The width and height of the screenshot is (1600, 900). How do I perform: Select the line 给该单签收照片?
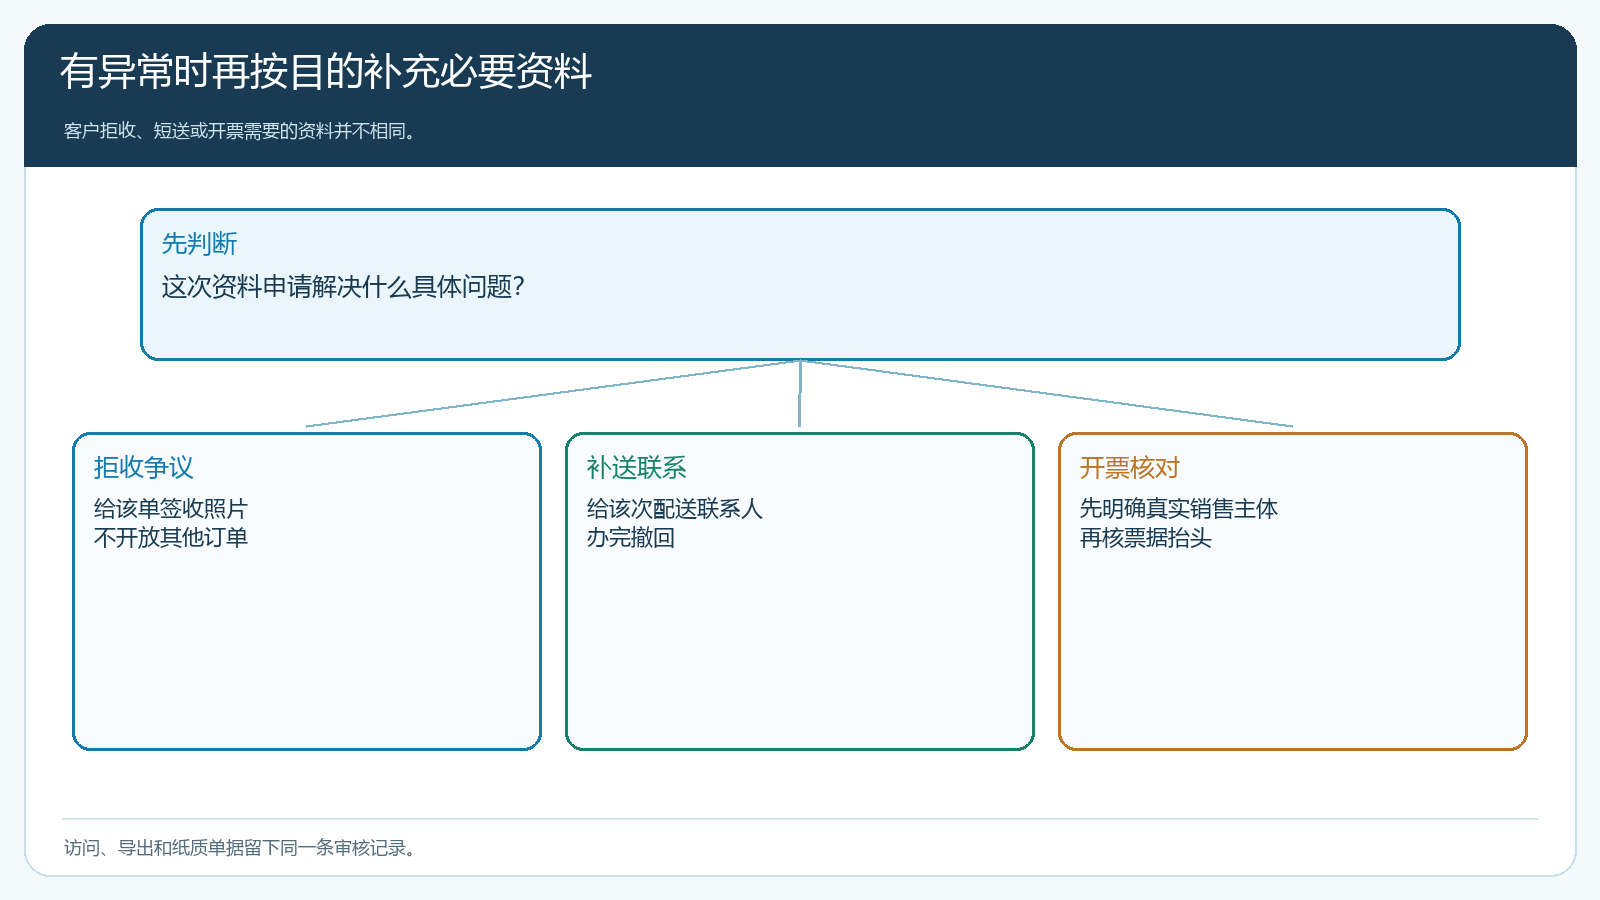tap(171, 509)
